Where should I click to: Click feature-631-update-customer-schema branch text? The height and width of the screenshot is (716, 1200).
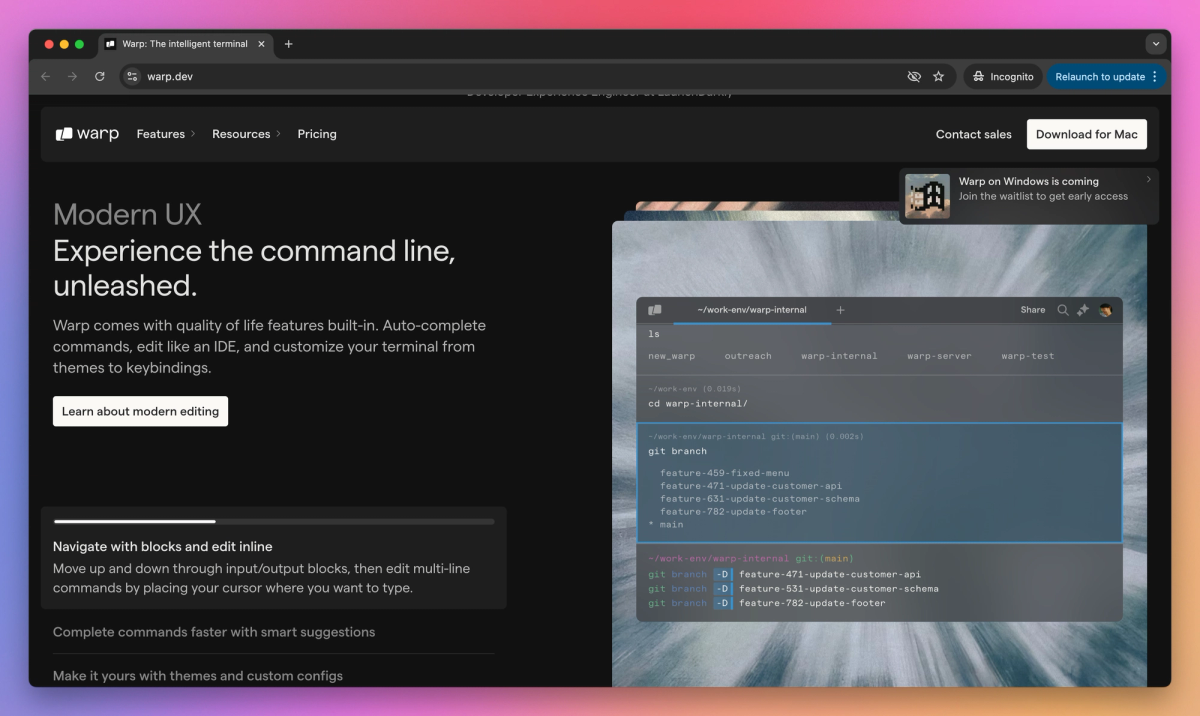click(760, 498)
